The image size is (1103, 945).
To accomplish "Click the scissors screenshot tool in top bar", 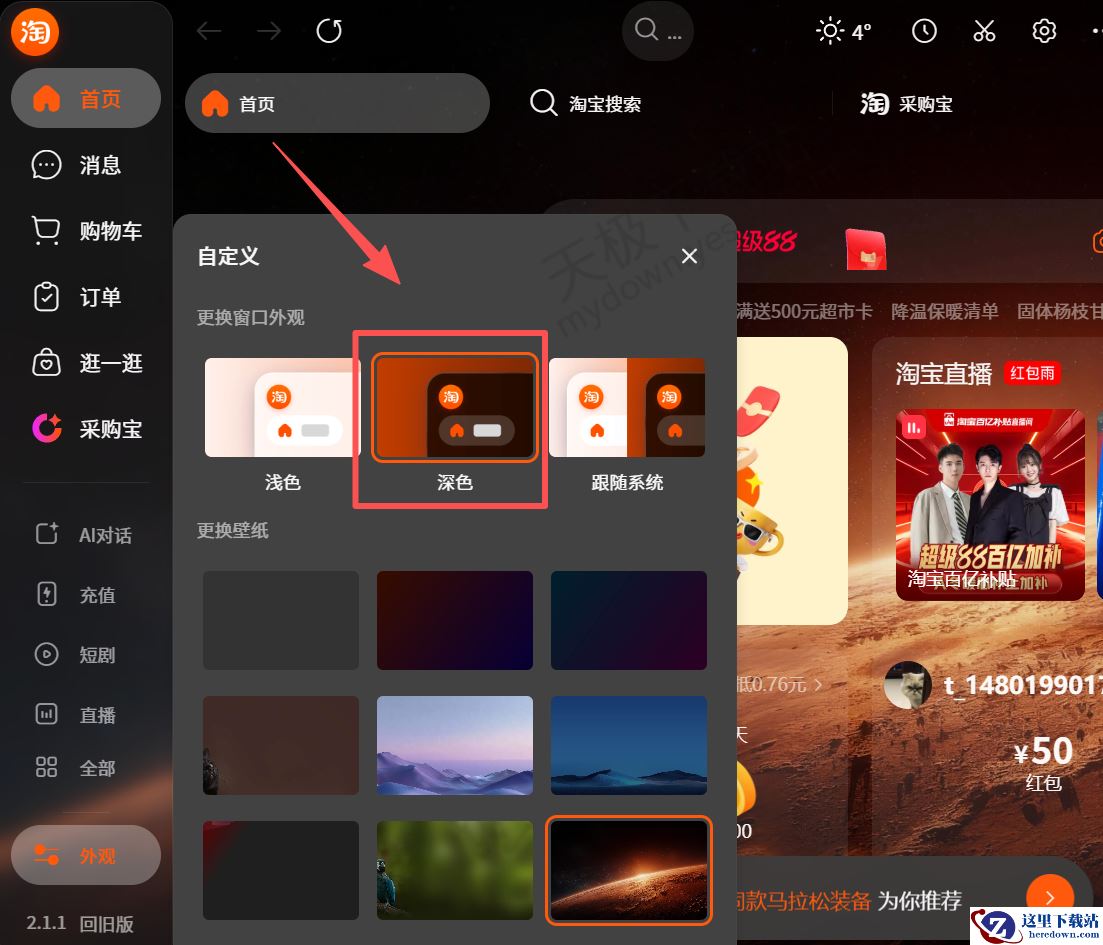I will (984, 31).
